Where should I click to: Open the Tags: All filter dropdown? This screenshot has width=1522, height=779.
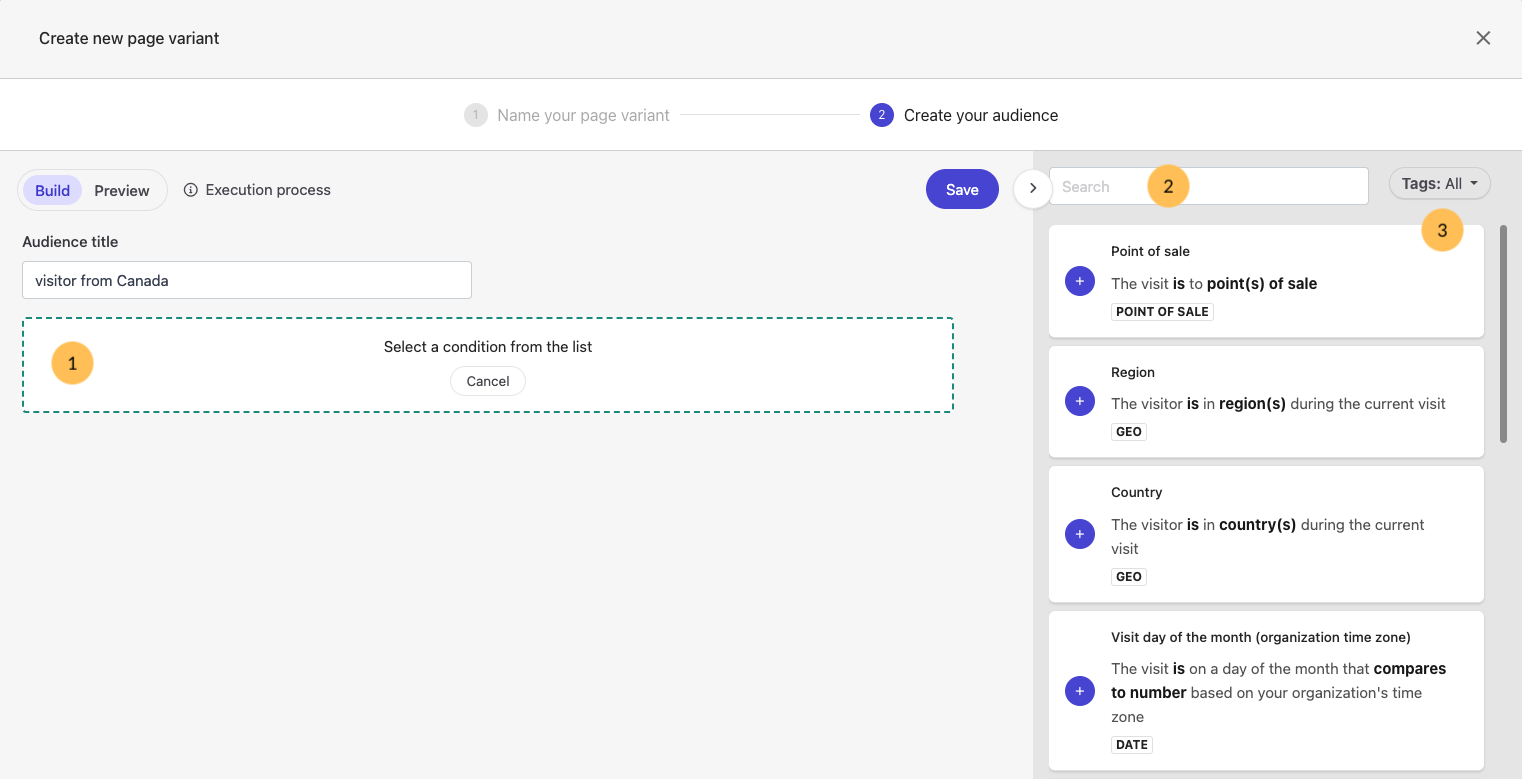coord(1439,183)
